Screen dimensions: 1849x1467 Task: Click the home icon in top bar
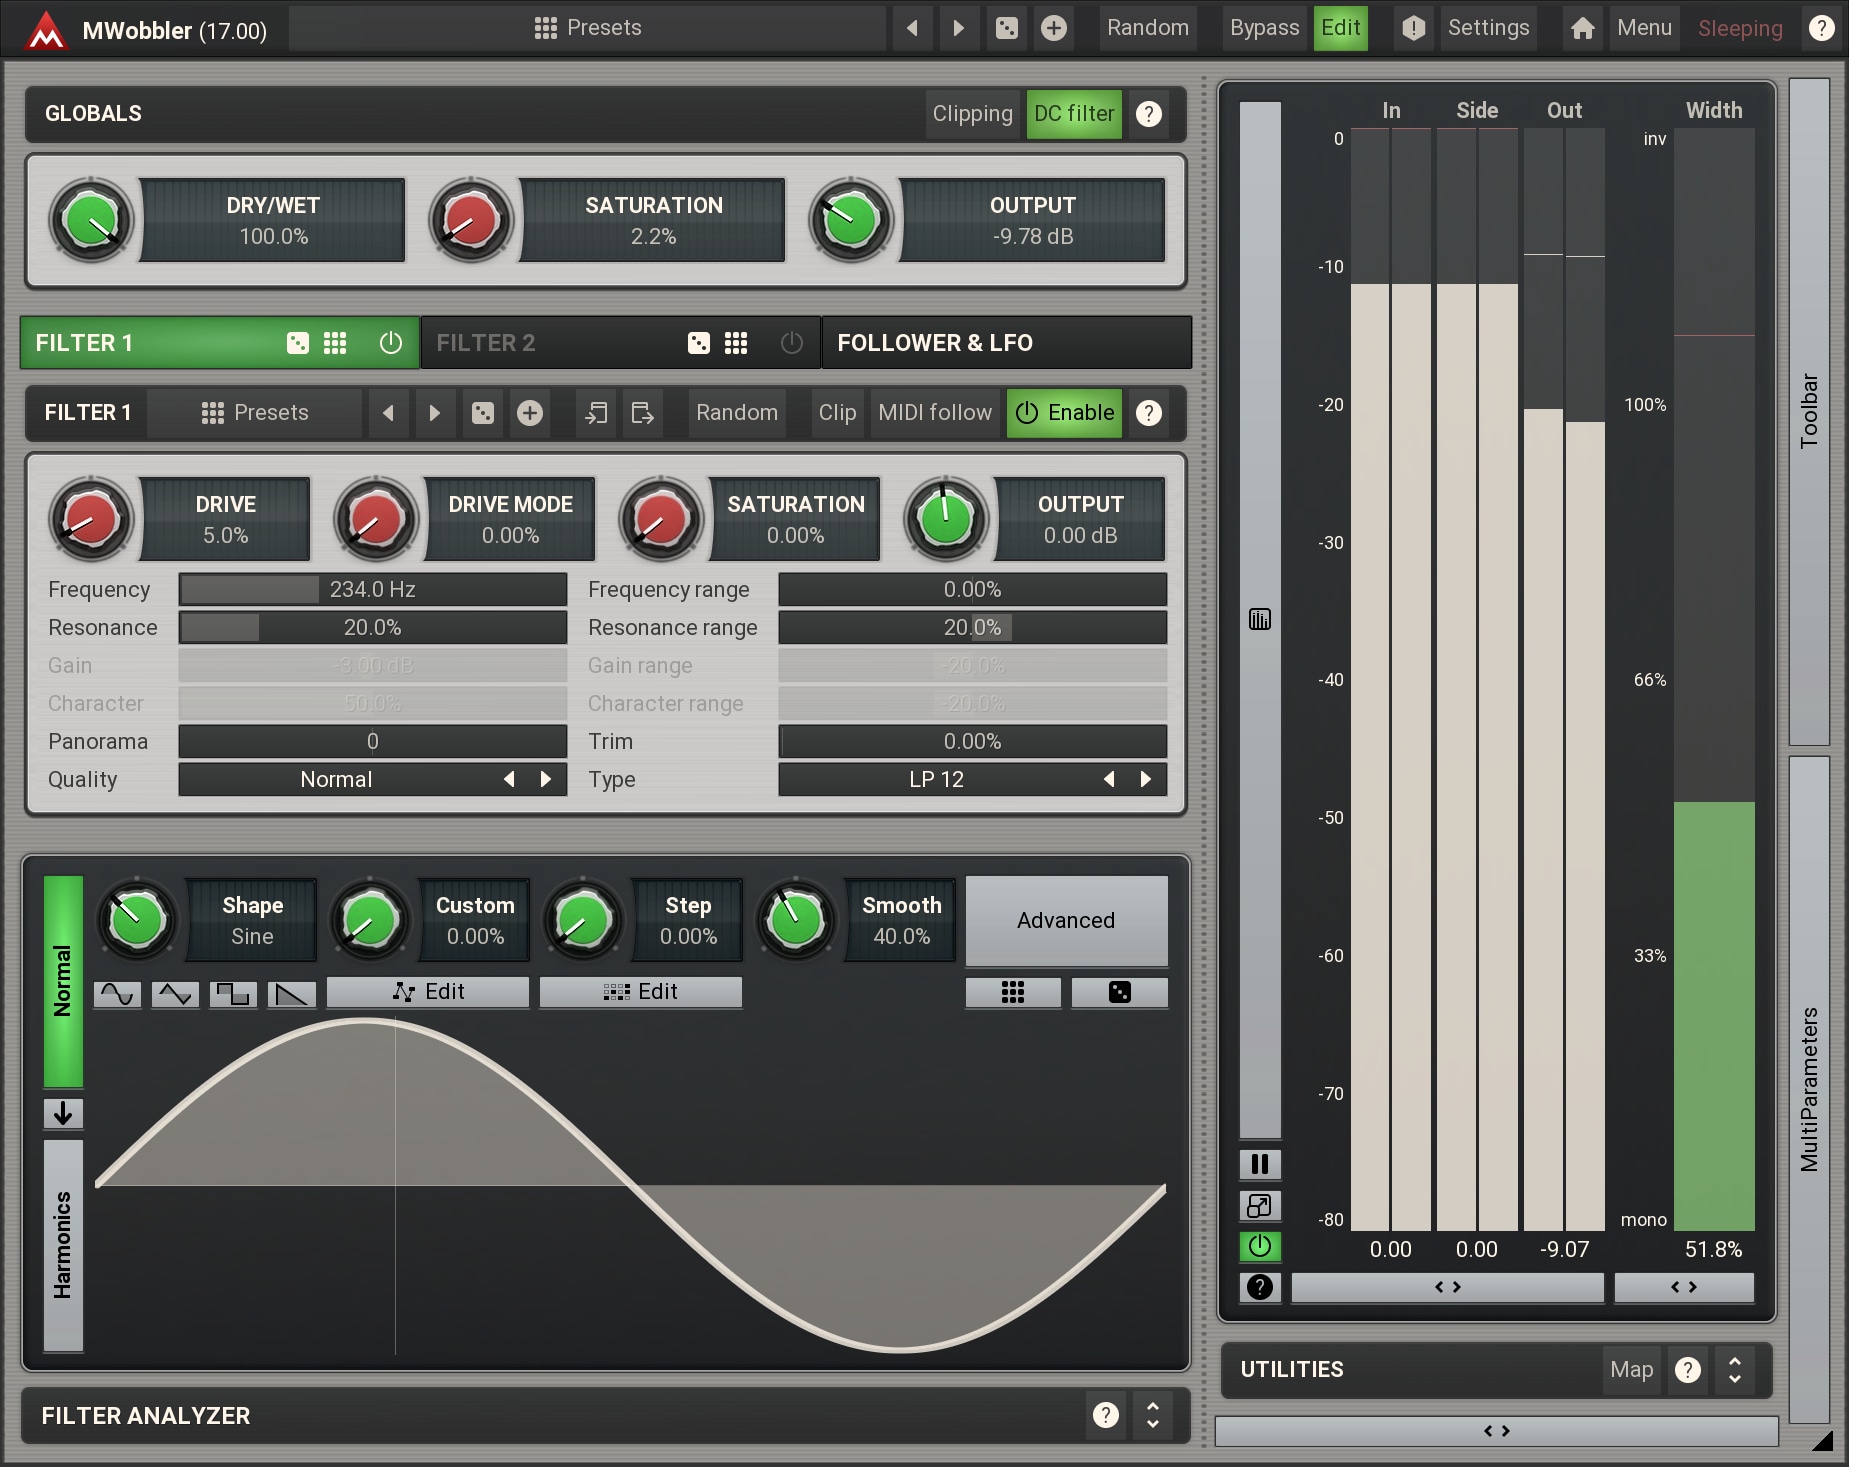(x=1582, y=28)
